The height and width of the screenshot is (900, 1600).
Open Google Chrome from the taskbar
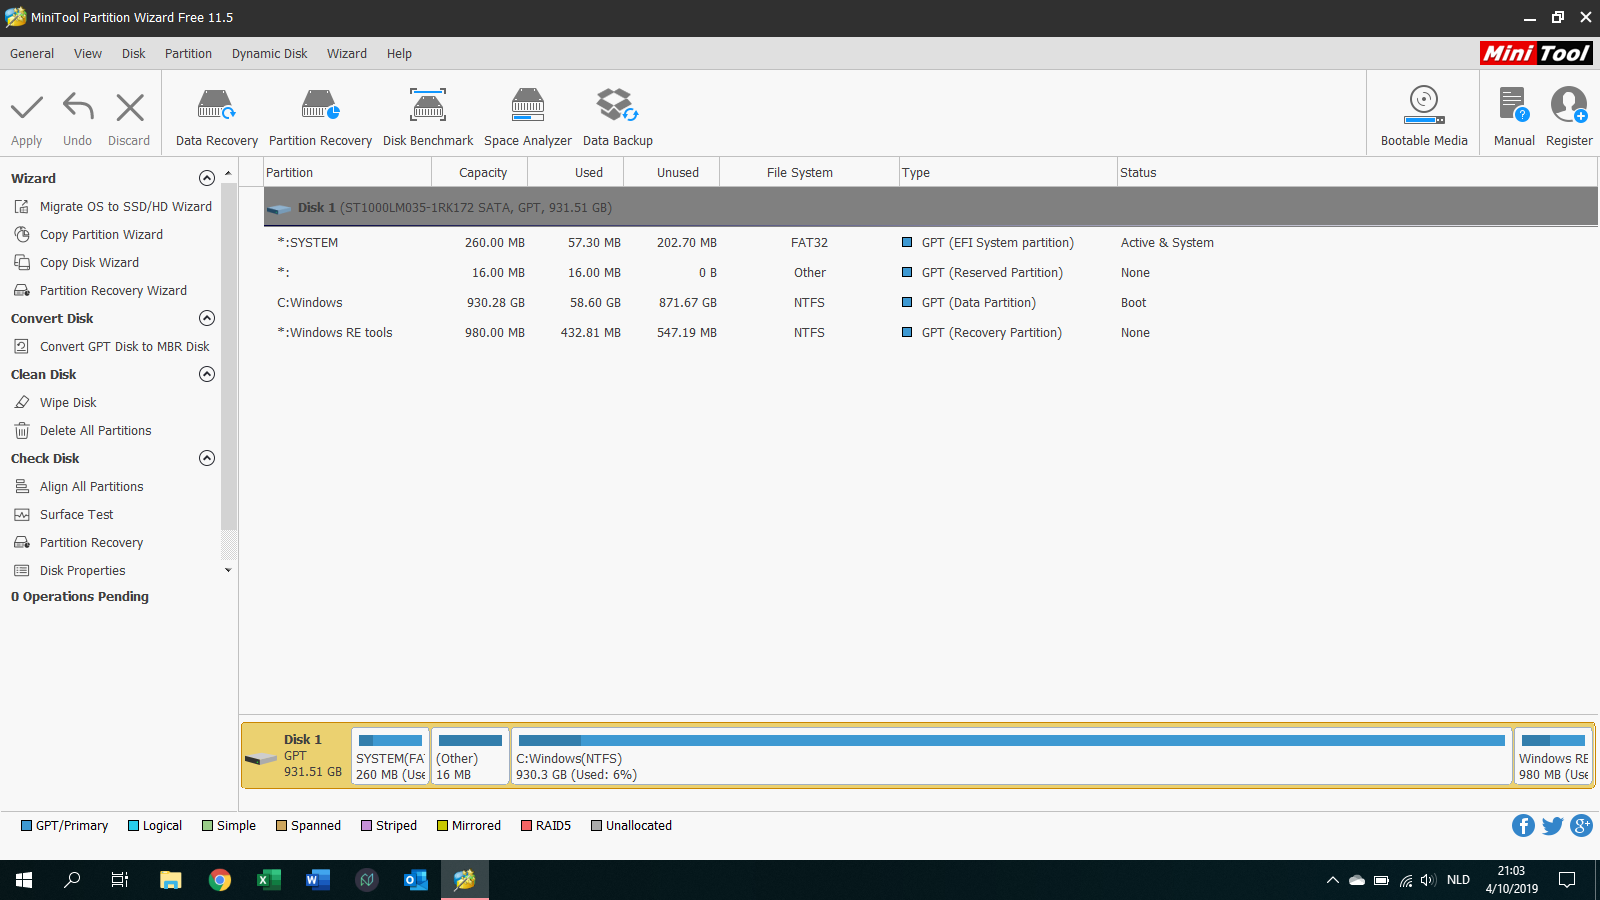point(220,880)
